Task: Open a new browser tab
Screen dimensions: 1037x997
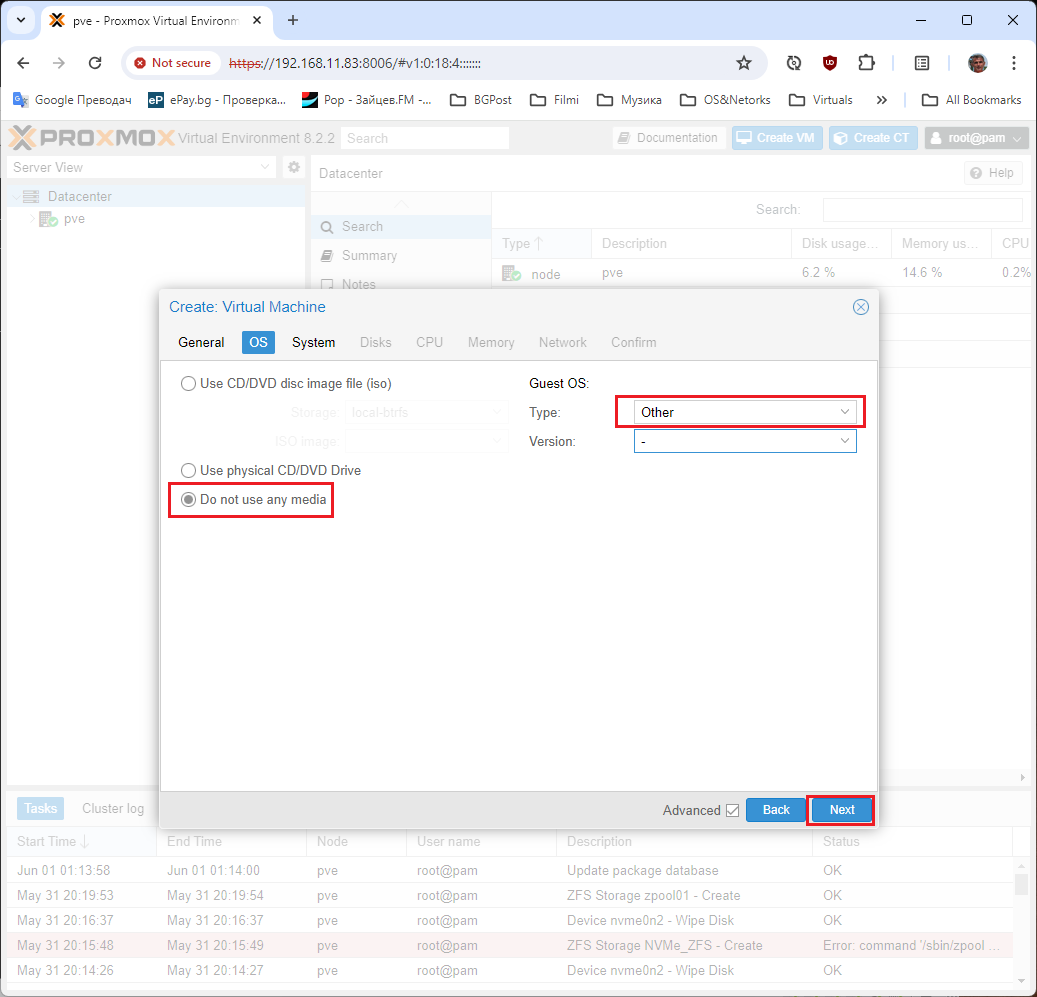Action: (292, 20)
